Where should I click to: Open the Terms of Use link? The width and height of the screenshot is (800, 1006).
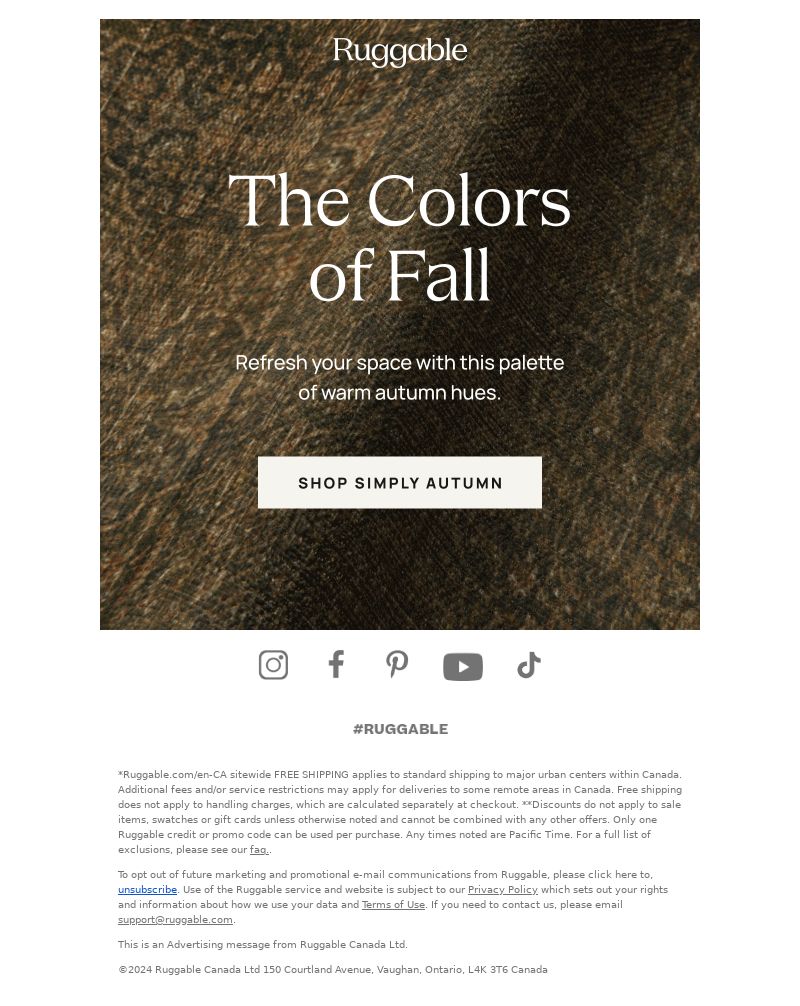[x=393, y=905]
